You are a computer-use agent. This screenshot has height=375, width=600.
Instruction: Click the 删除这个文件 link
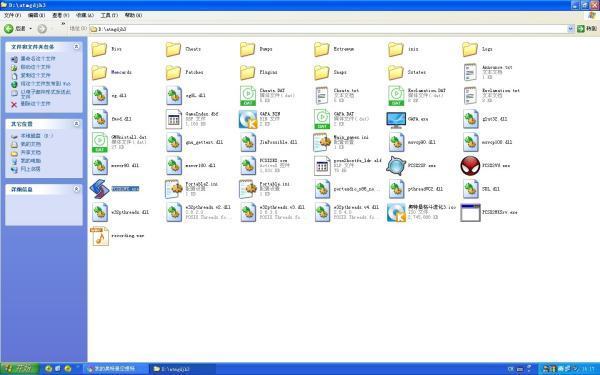35,104
